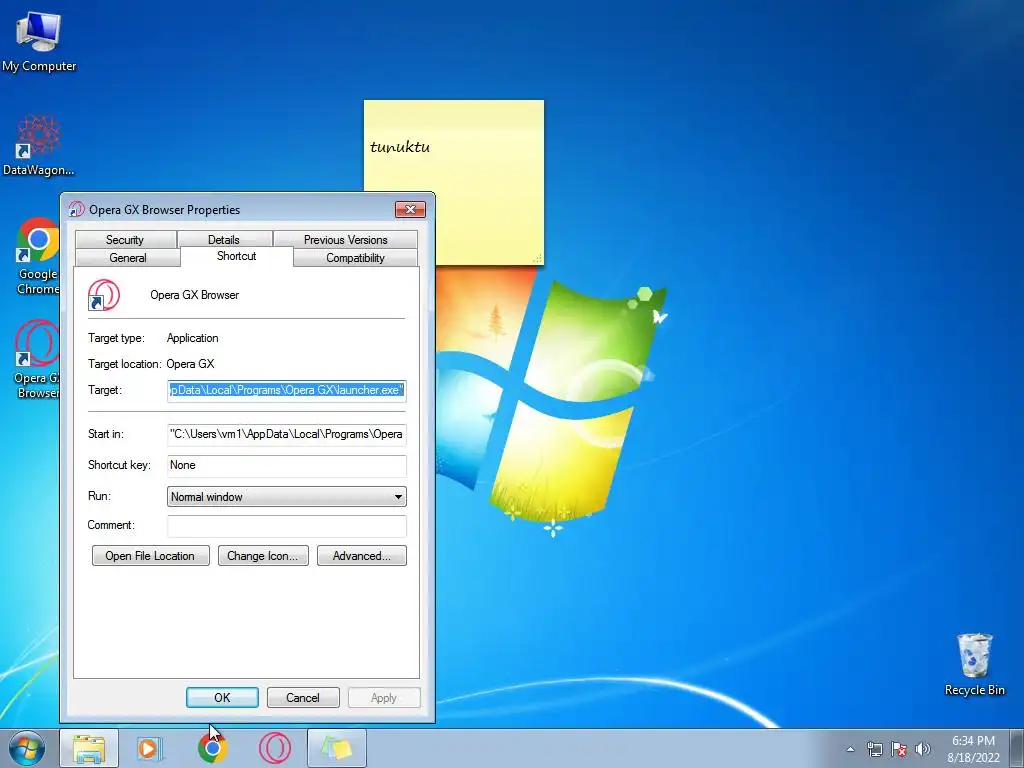
Task: Open the Windows Start menu orb
Action: (x=27, y=748)
